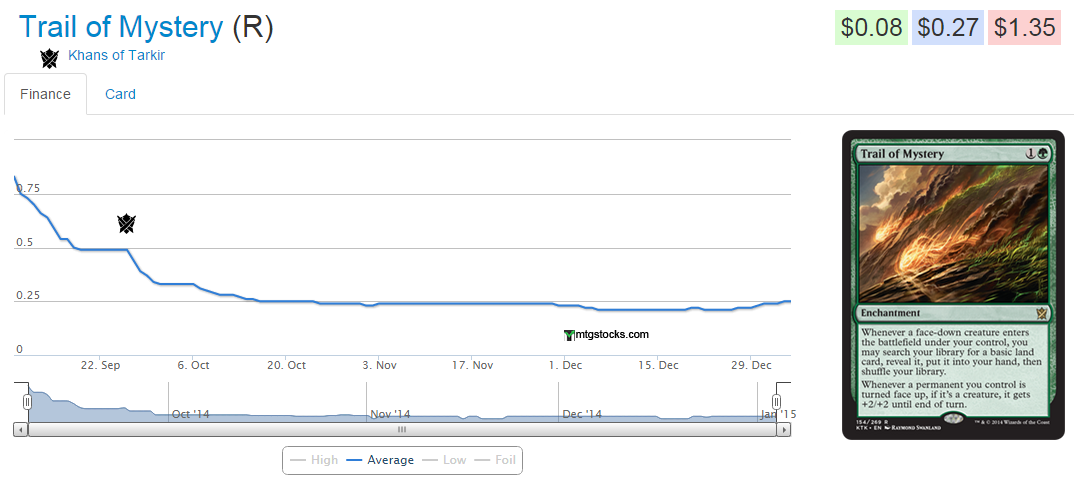This screenshot has height=477, width=1074.
Task: Click the blue $0.27 average price badge
Action: point(948,27)
